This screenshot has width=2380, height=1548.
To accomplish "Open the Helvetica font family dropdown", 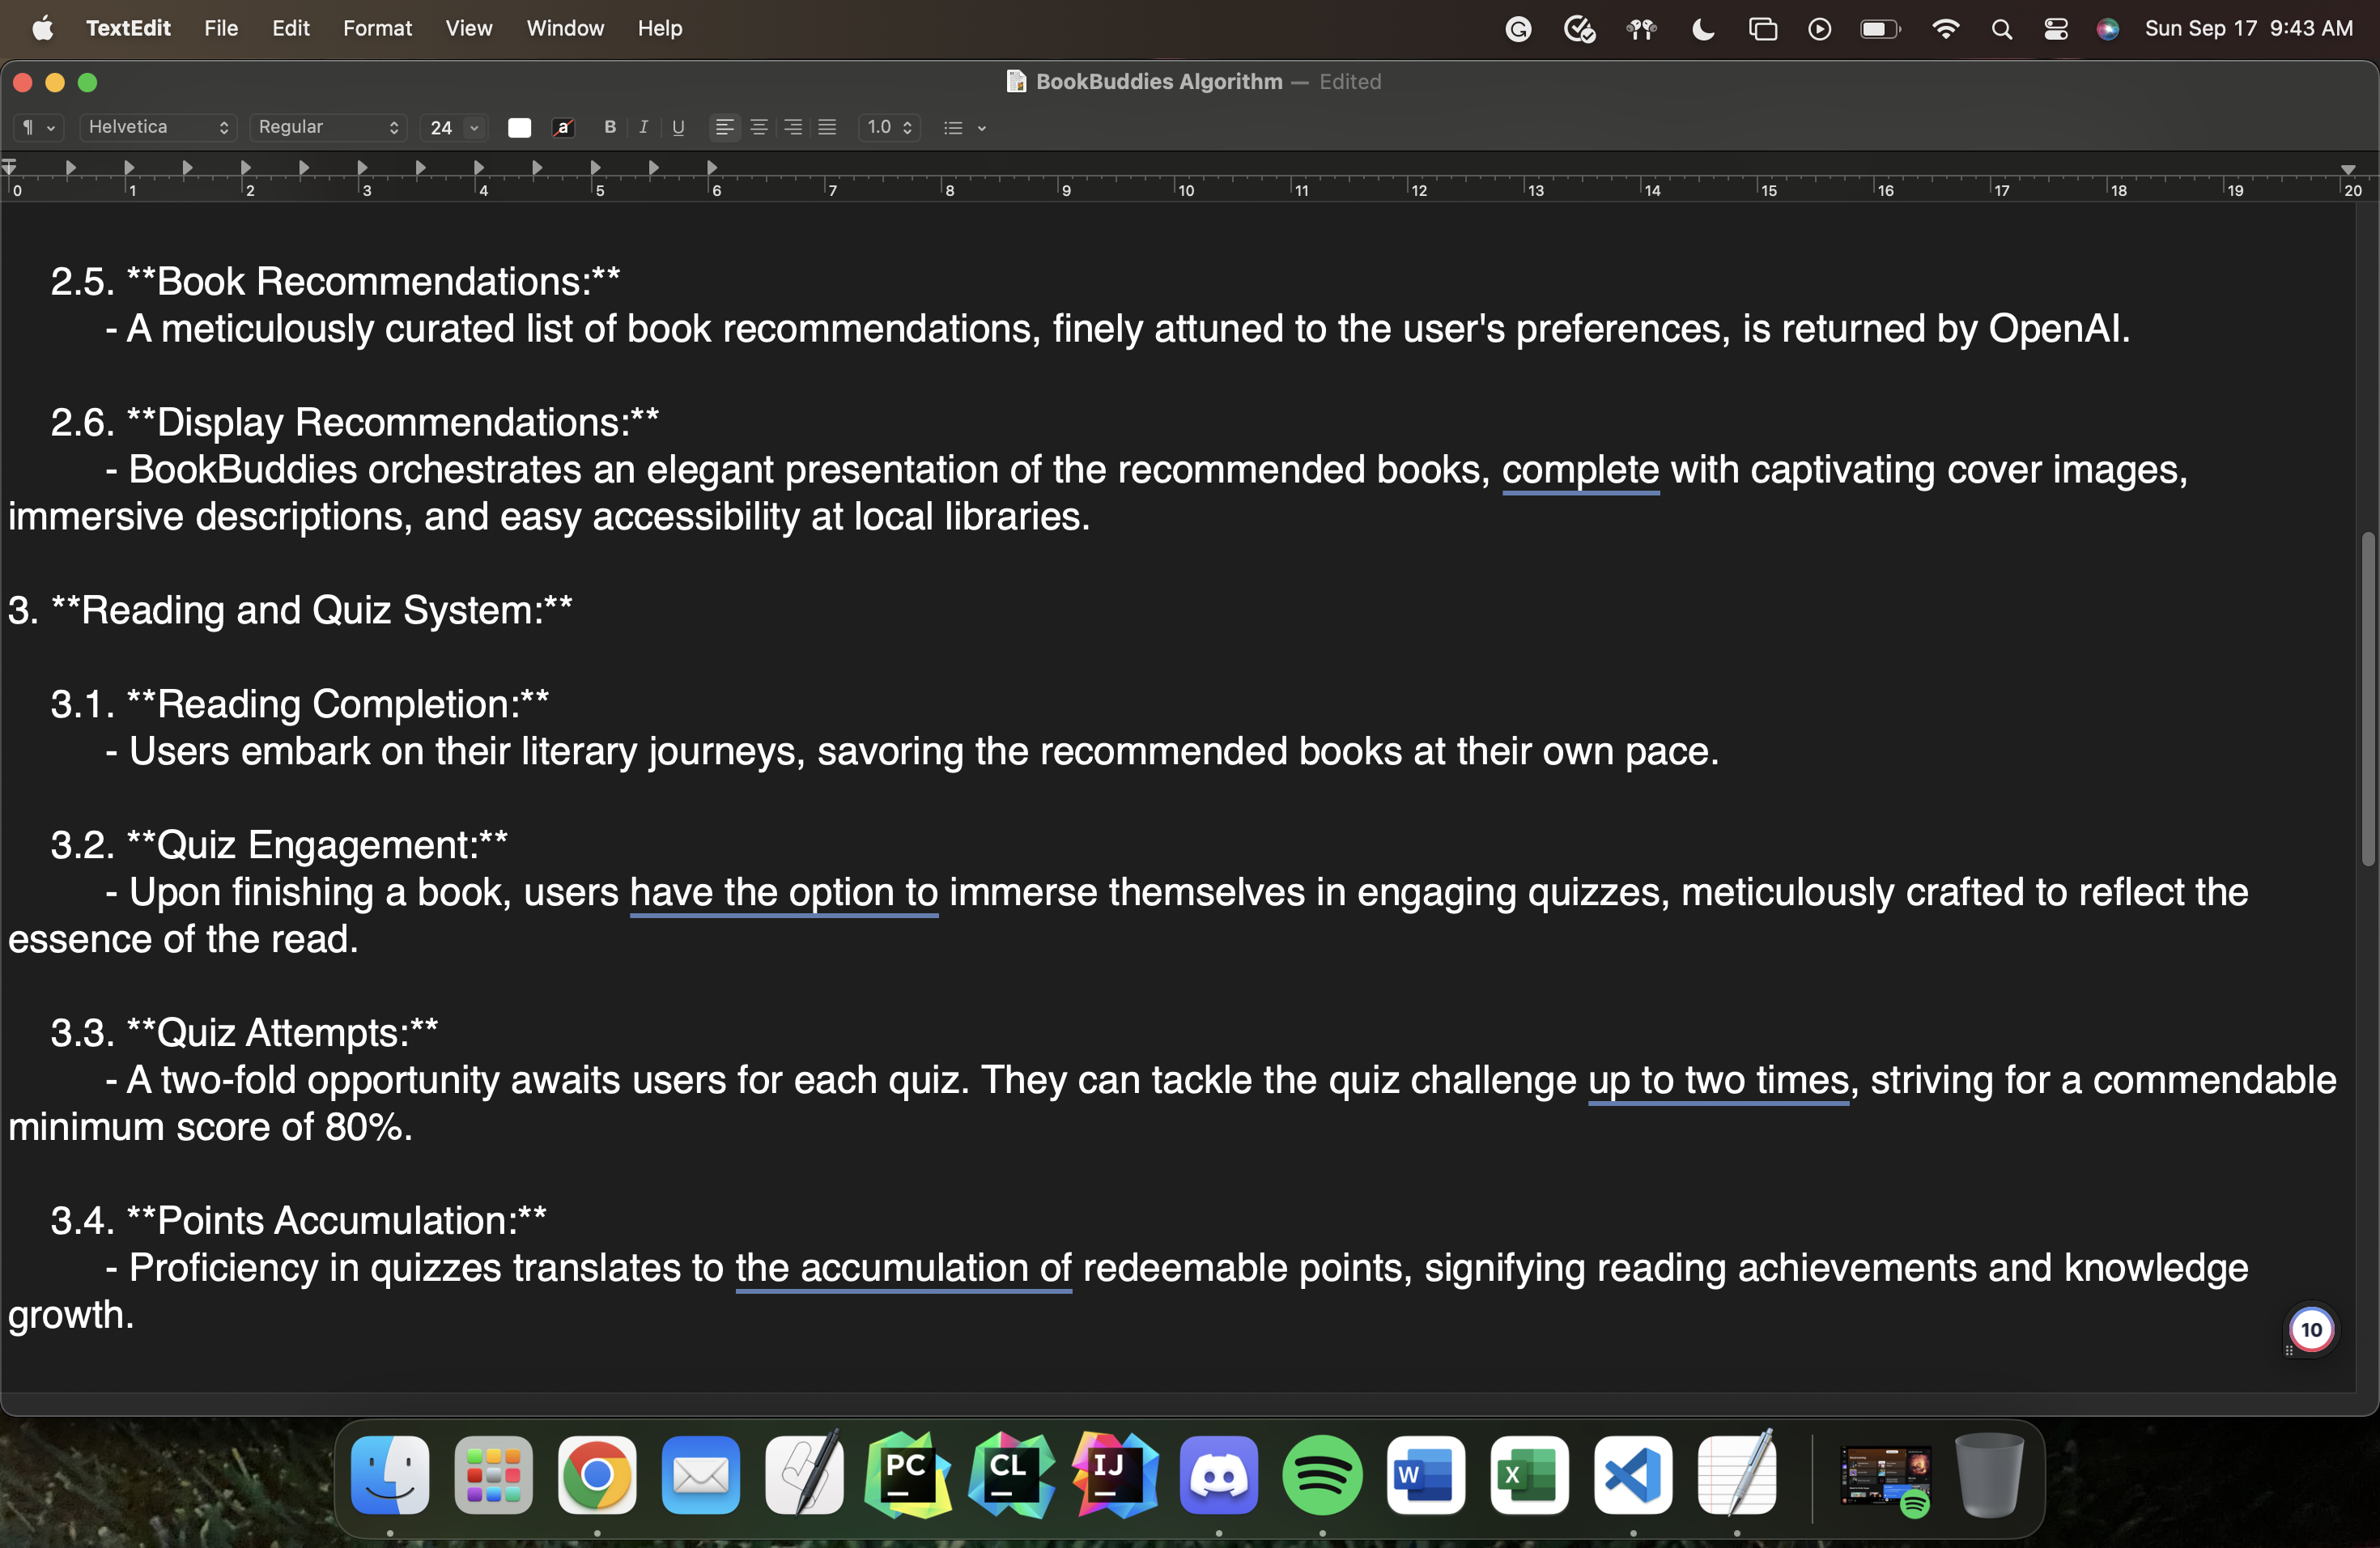I will [158, 127].
